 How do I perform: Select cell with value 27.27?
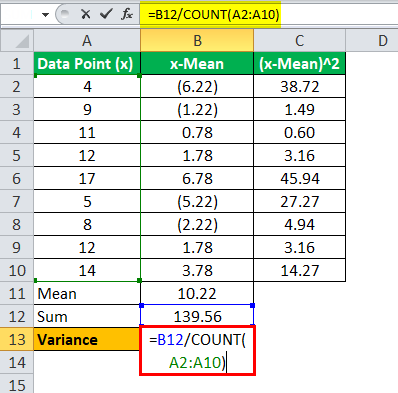coord(299,201)
